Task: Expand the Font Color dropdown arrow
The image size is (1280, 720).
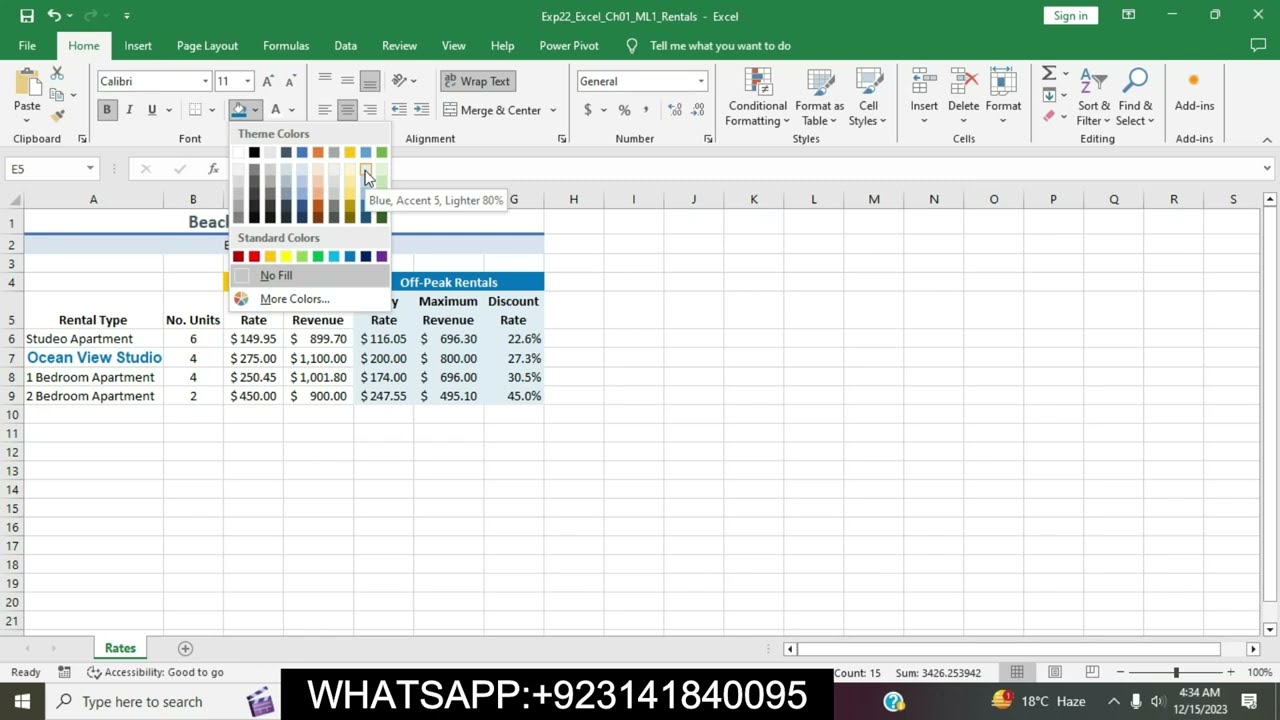Action: [292, 110]
